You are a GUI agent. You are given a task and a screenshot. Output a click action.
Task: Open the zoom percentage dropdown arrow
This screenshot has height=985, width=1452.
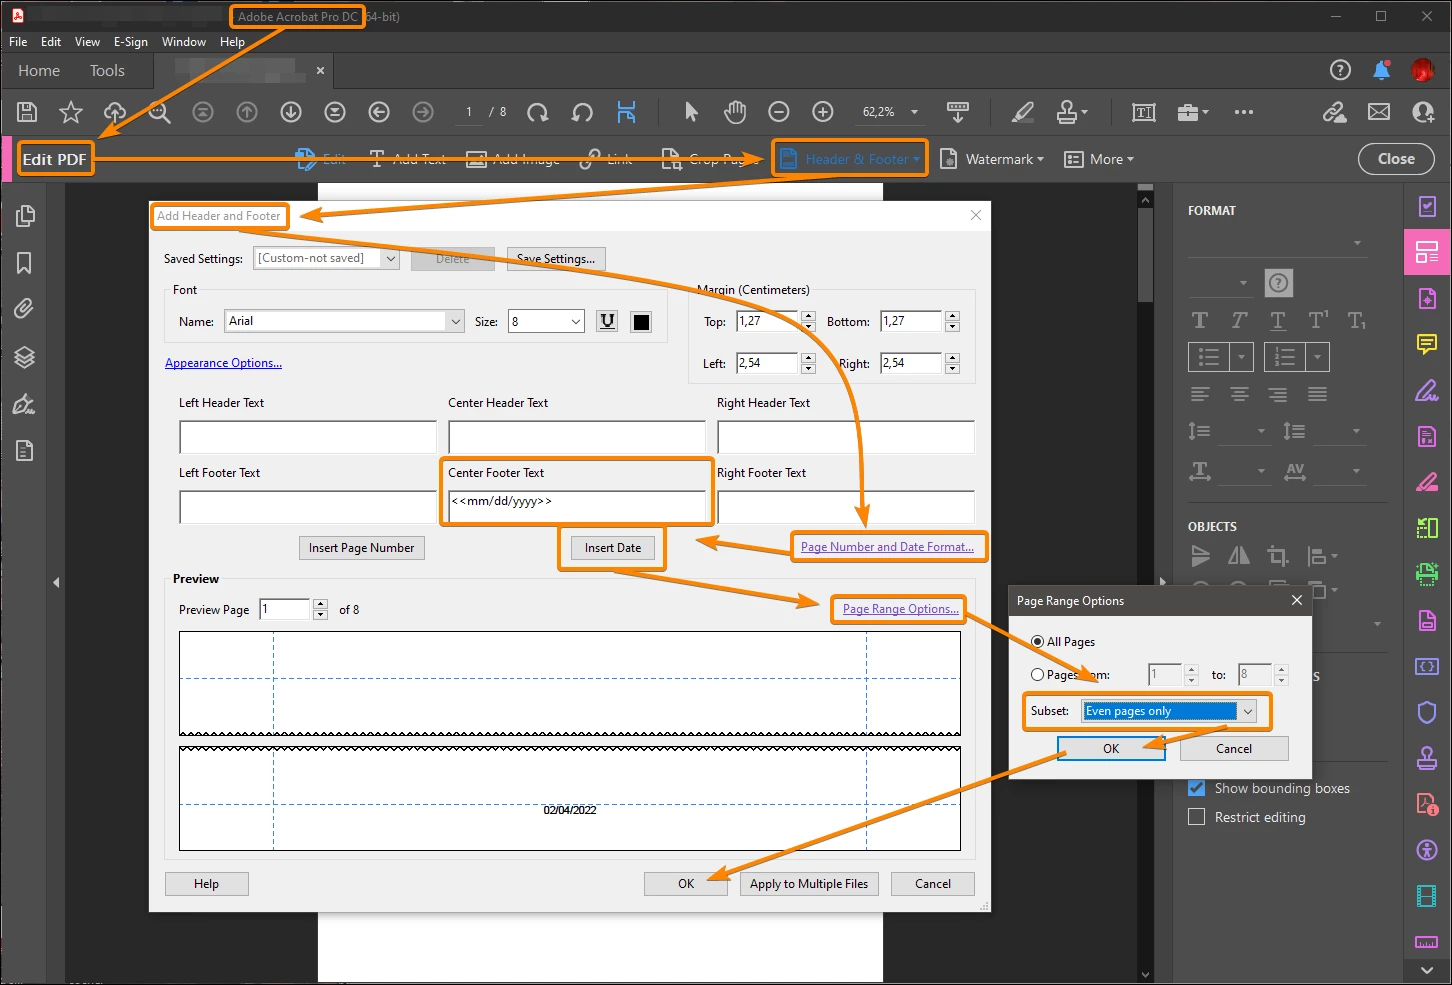(x=916, y=112)
